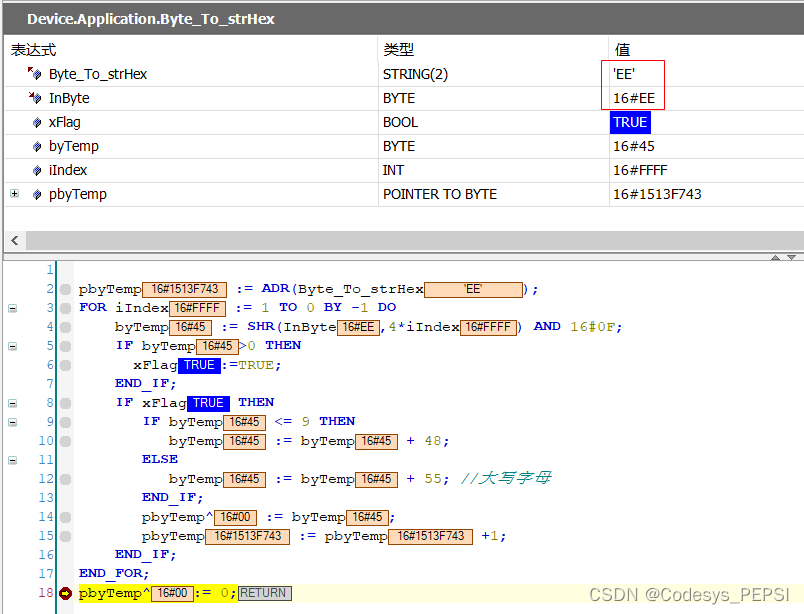Collapse the IF block on line 9
Image resolution: width=804 pixels, height=614 pixels.
13,422
